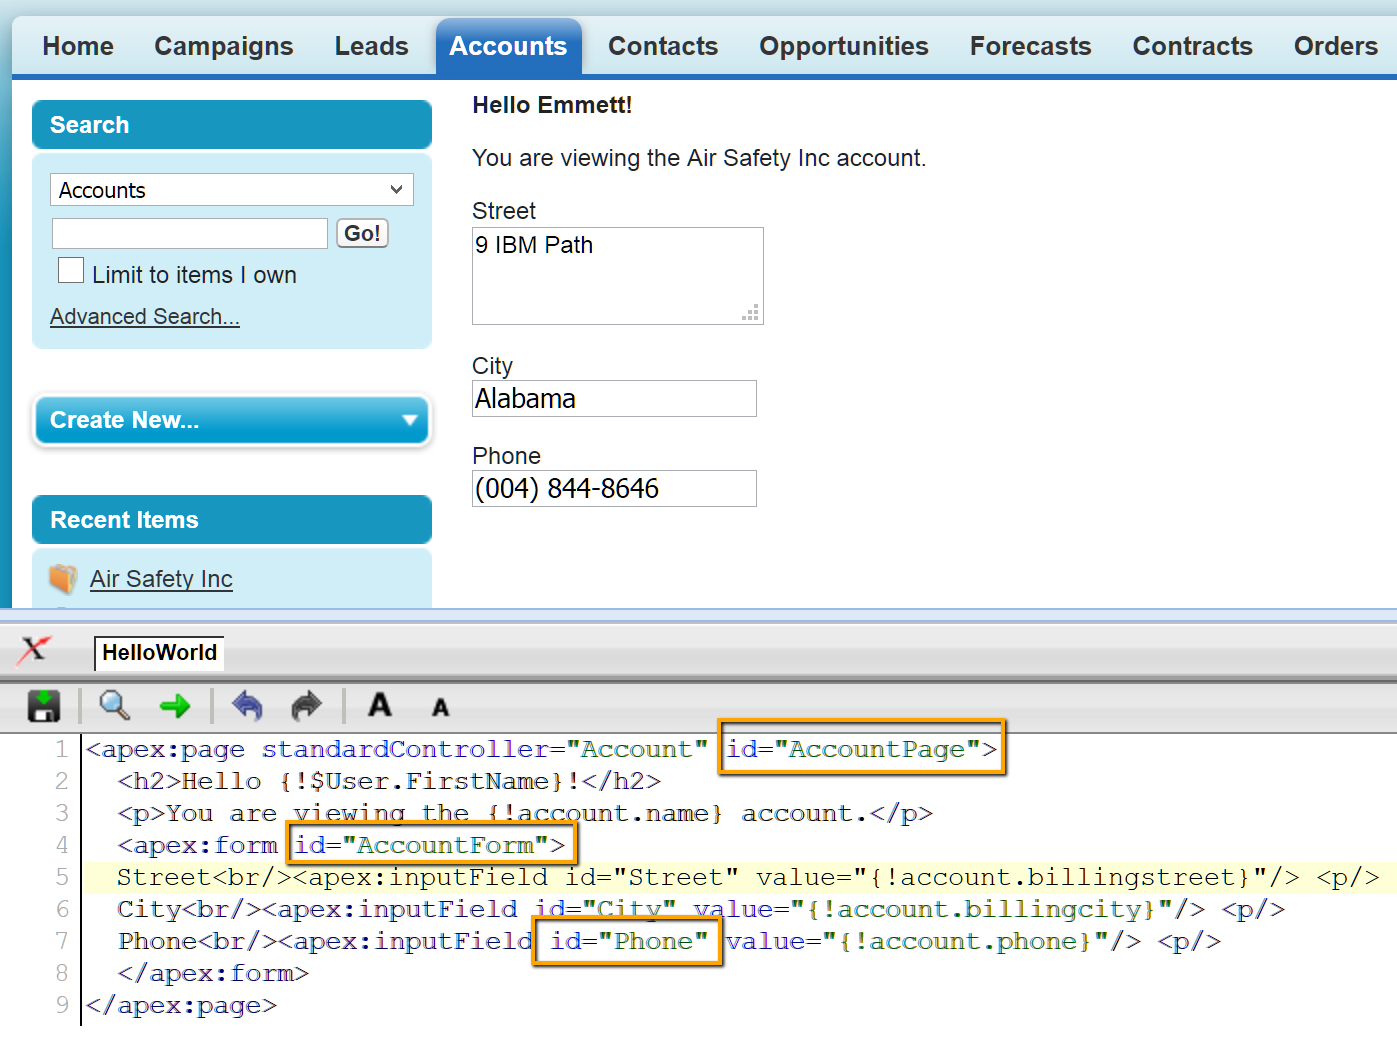Click into the Street text area
This screenshot has width=1397, height=1047.
(x=617, y=276)
